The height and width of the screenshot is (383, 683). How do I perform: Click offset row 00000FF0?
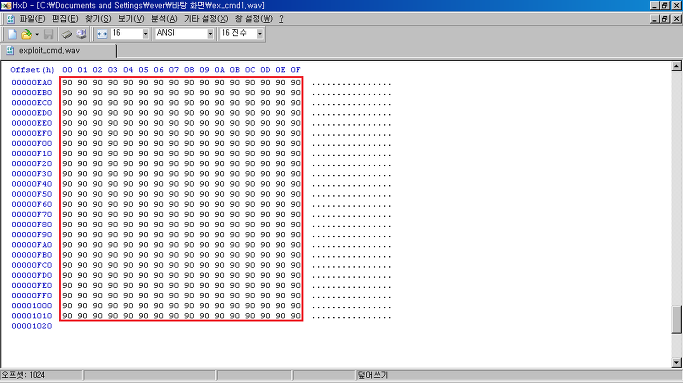tap(32, 295)
